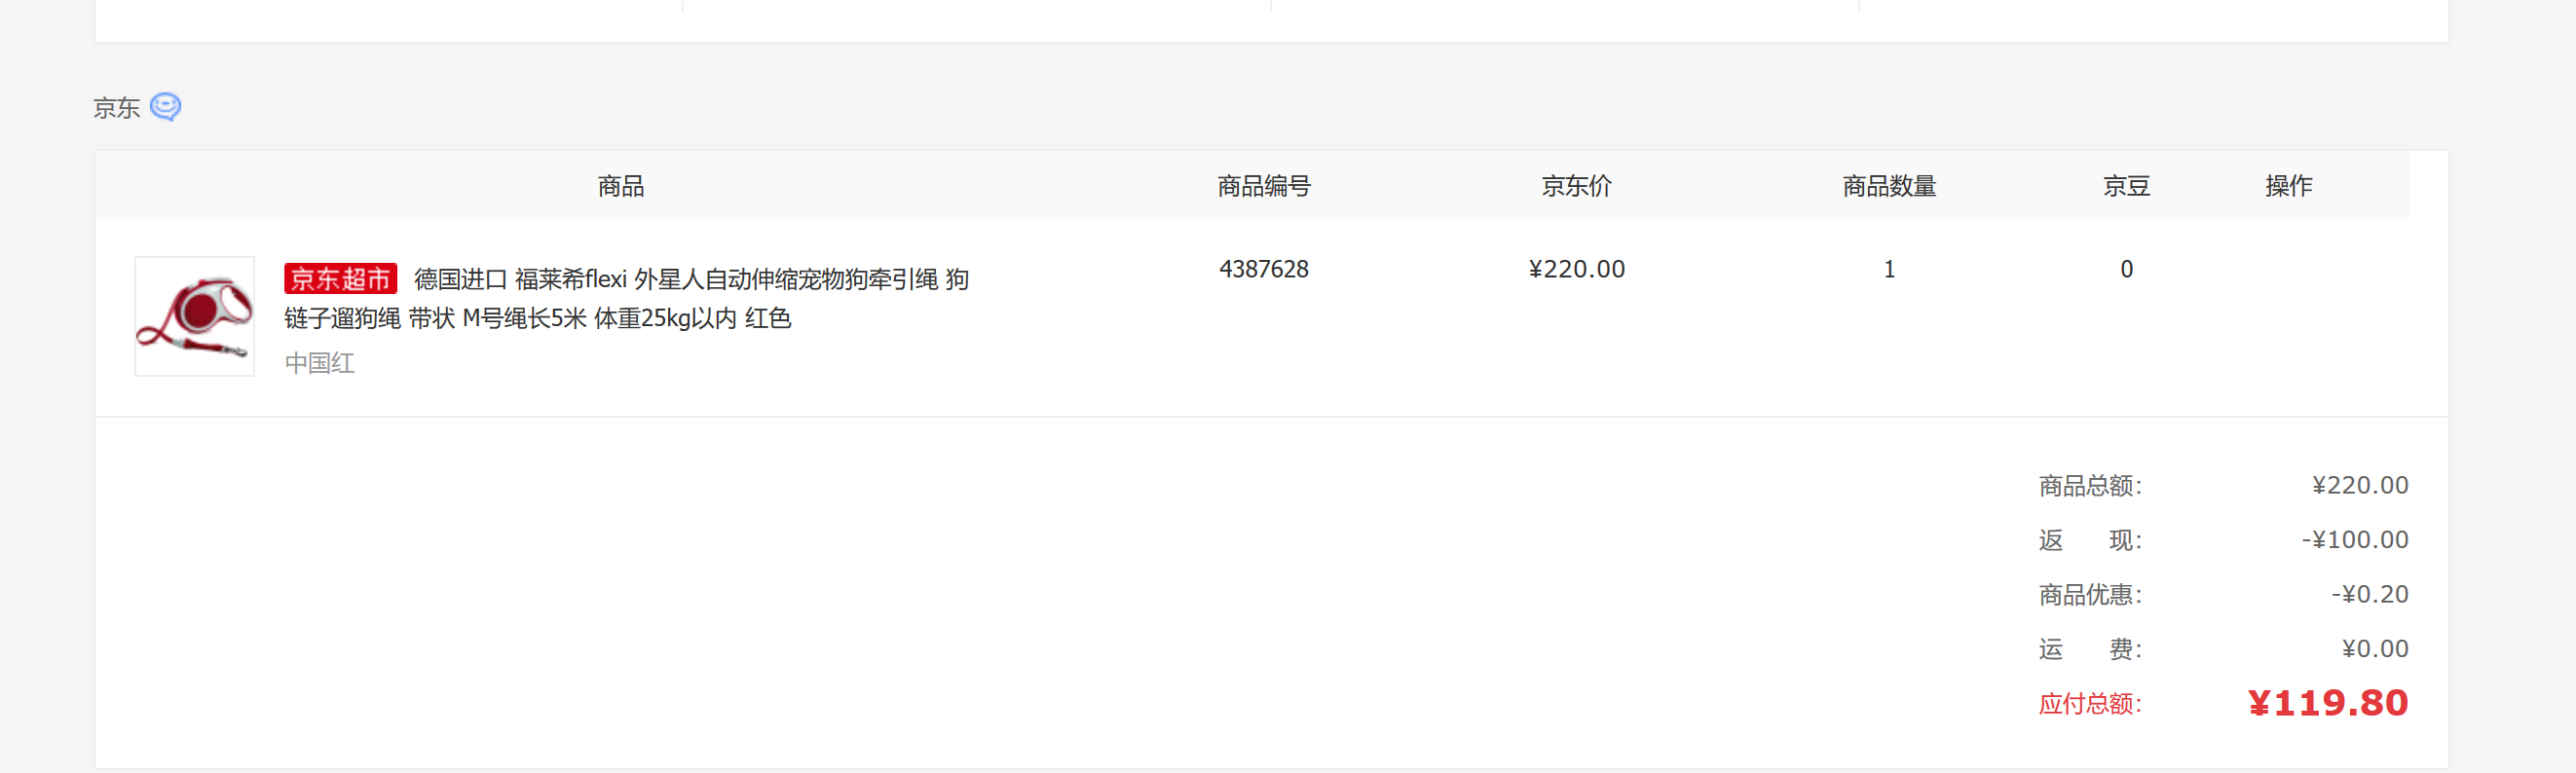Image resolution: width=2576 pixels, height=773 pixels.
Task: Select the 中国红 variant text
Action: (320, 363)
